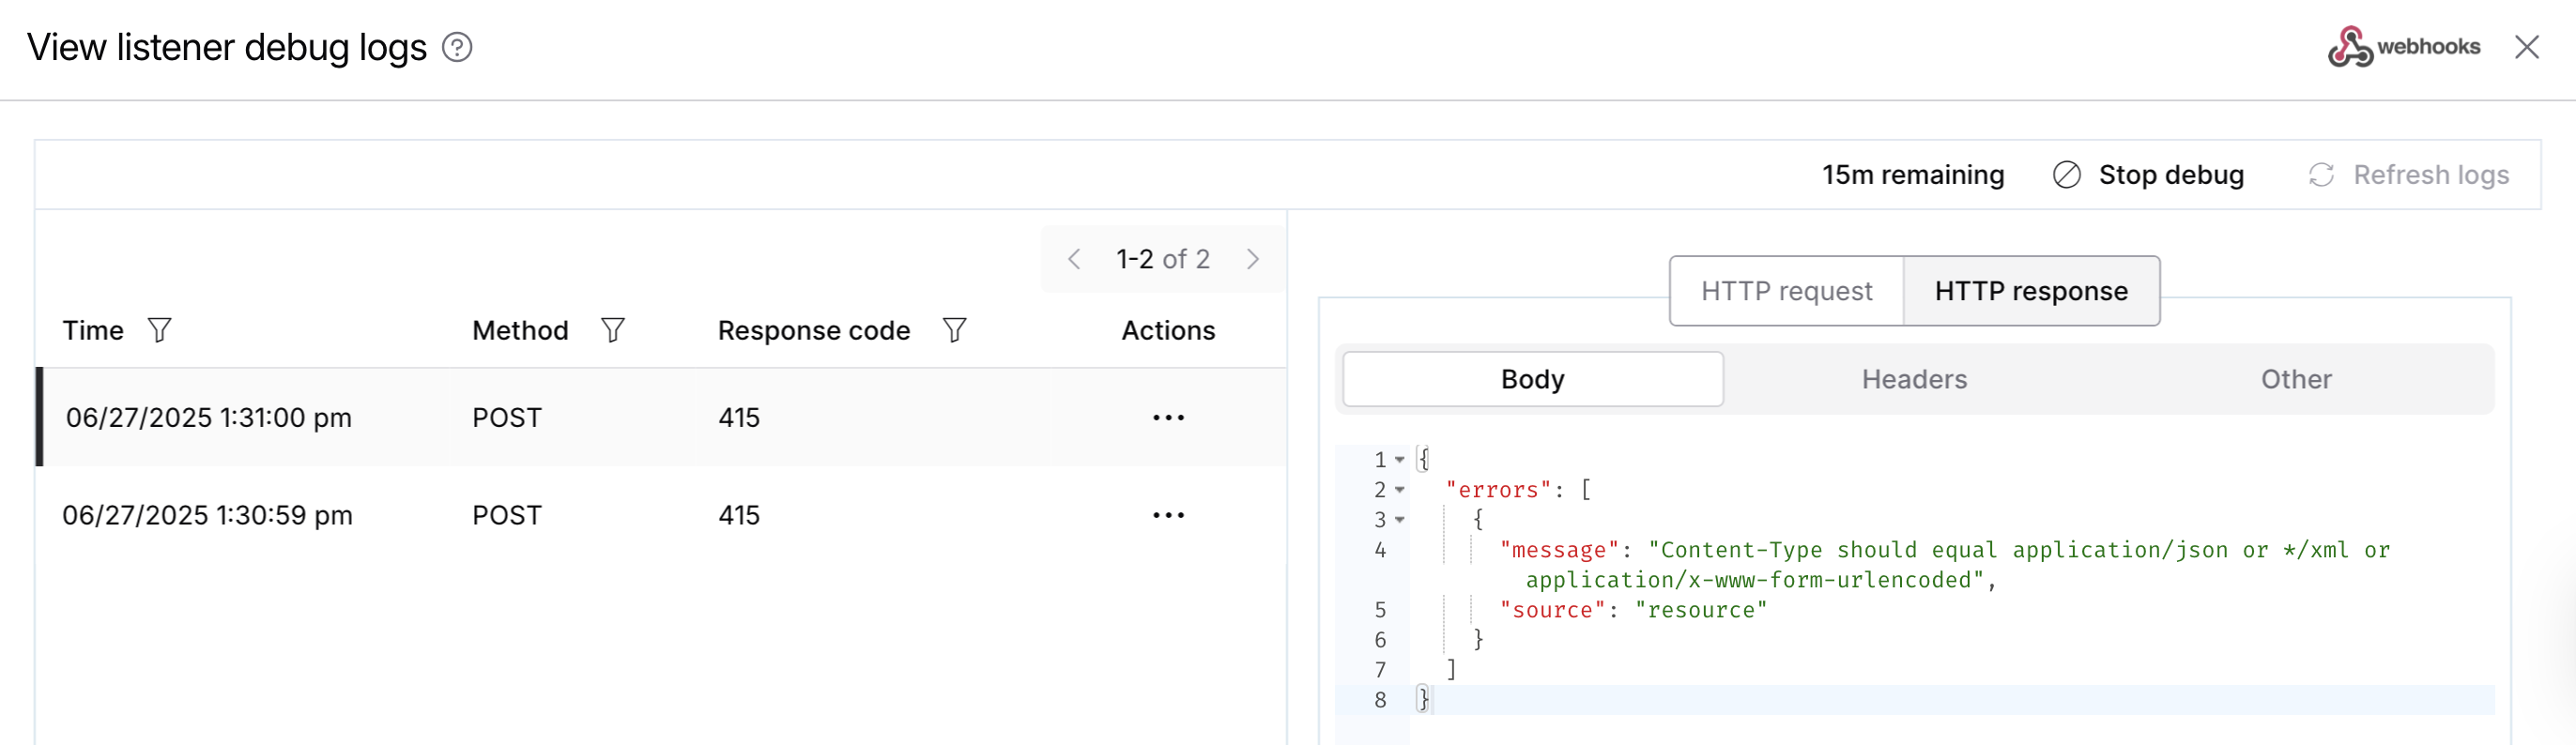Viewport: 2576px width, 745px height.
Task: Click the "source" key in JSON body
Action: (x=1552, y=610)
